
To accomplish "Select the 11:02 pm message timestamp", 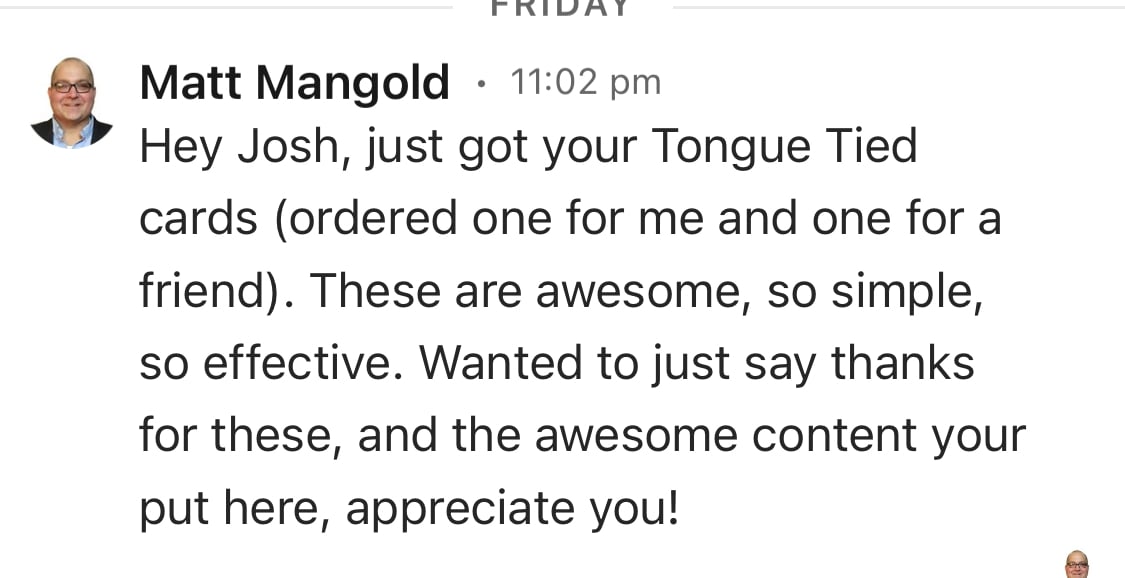I will [585, 82].
